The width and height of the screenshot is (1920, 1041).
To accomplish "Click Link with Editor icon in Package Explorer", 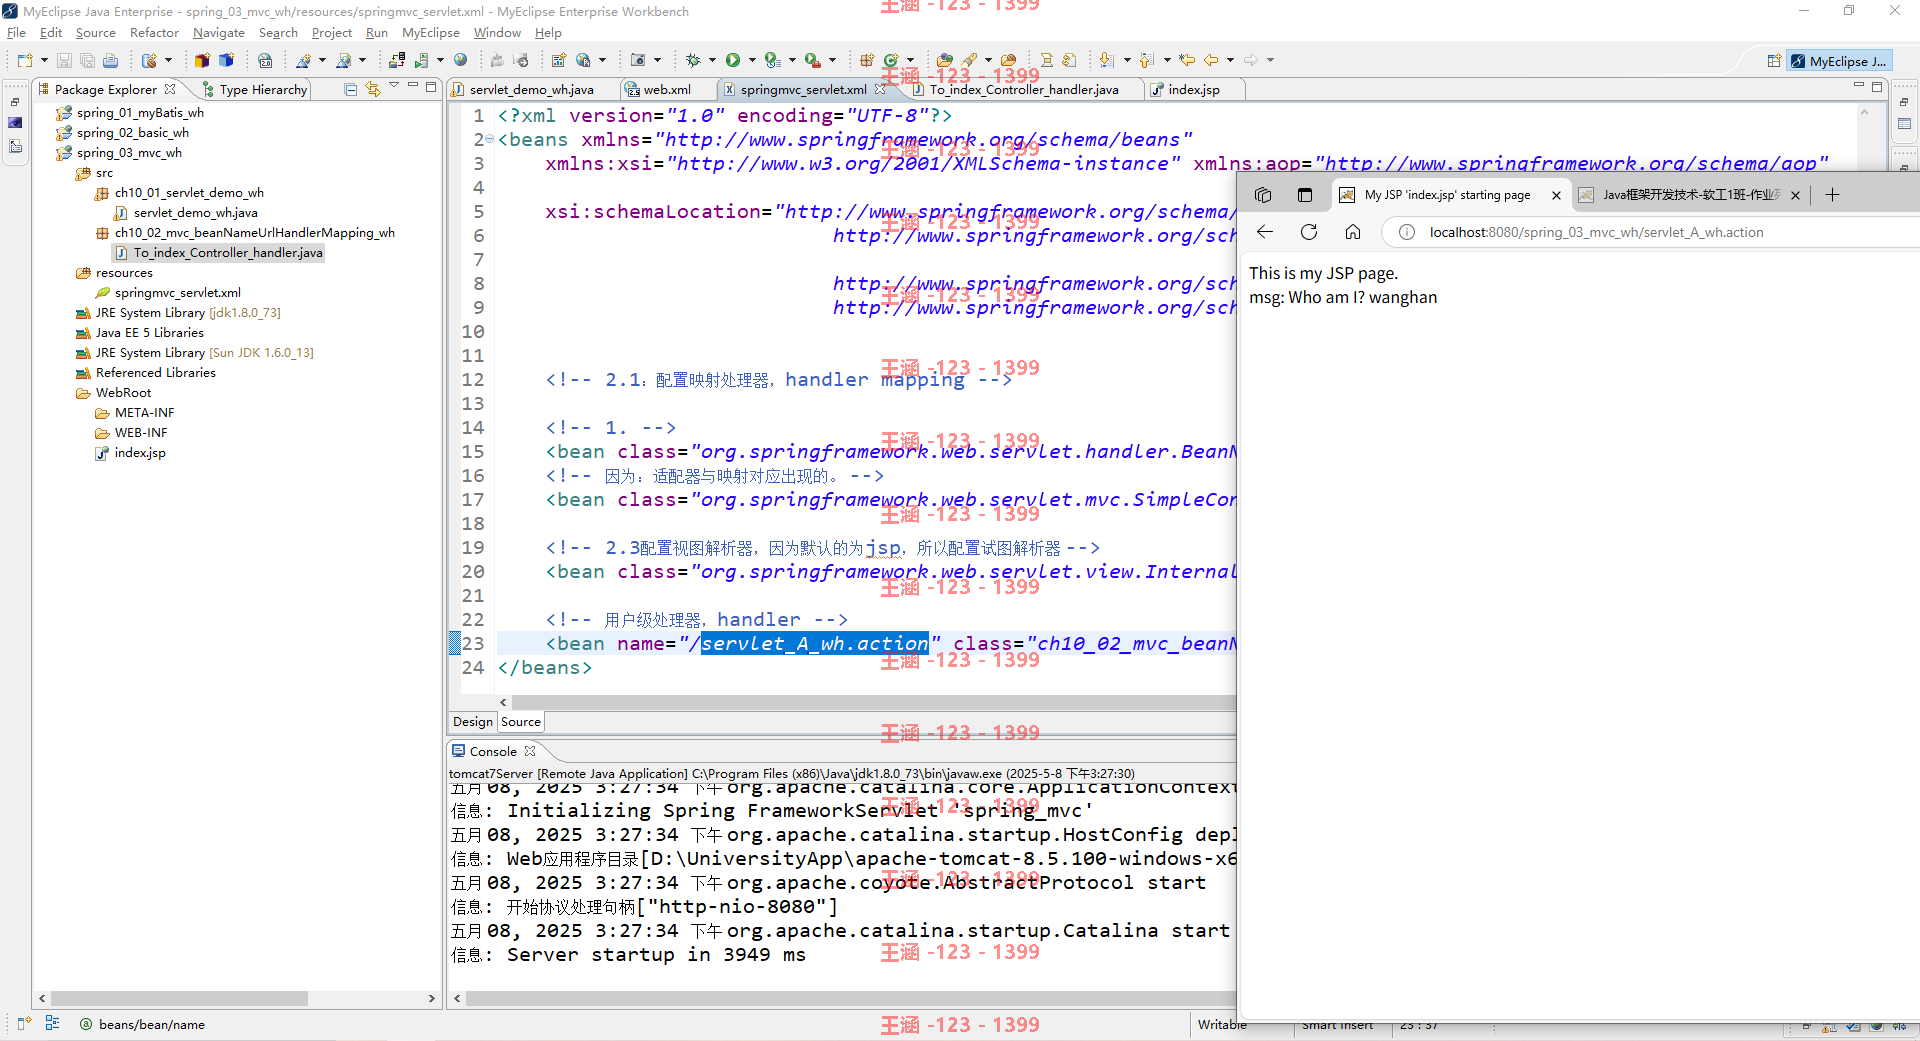I will pyautogui.click(x=373, y=89).
